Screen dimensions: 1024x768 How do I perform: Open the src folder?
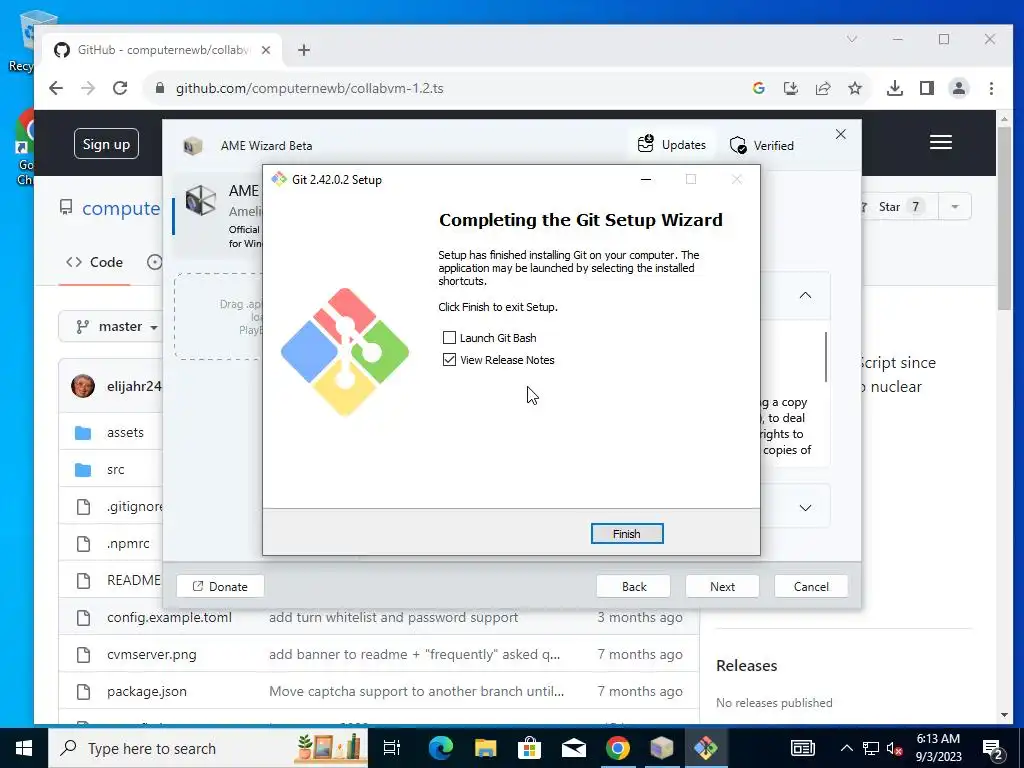[x=116, y=470]
